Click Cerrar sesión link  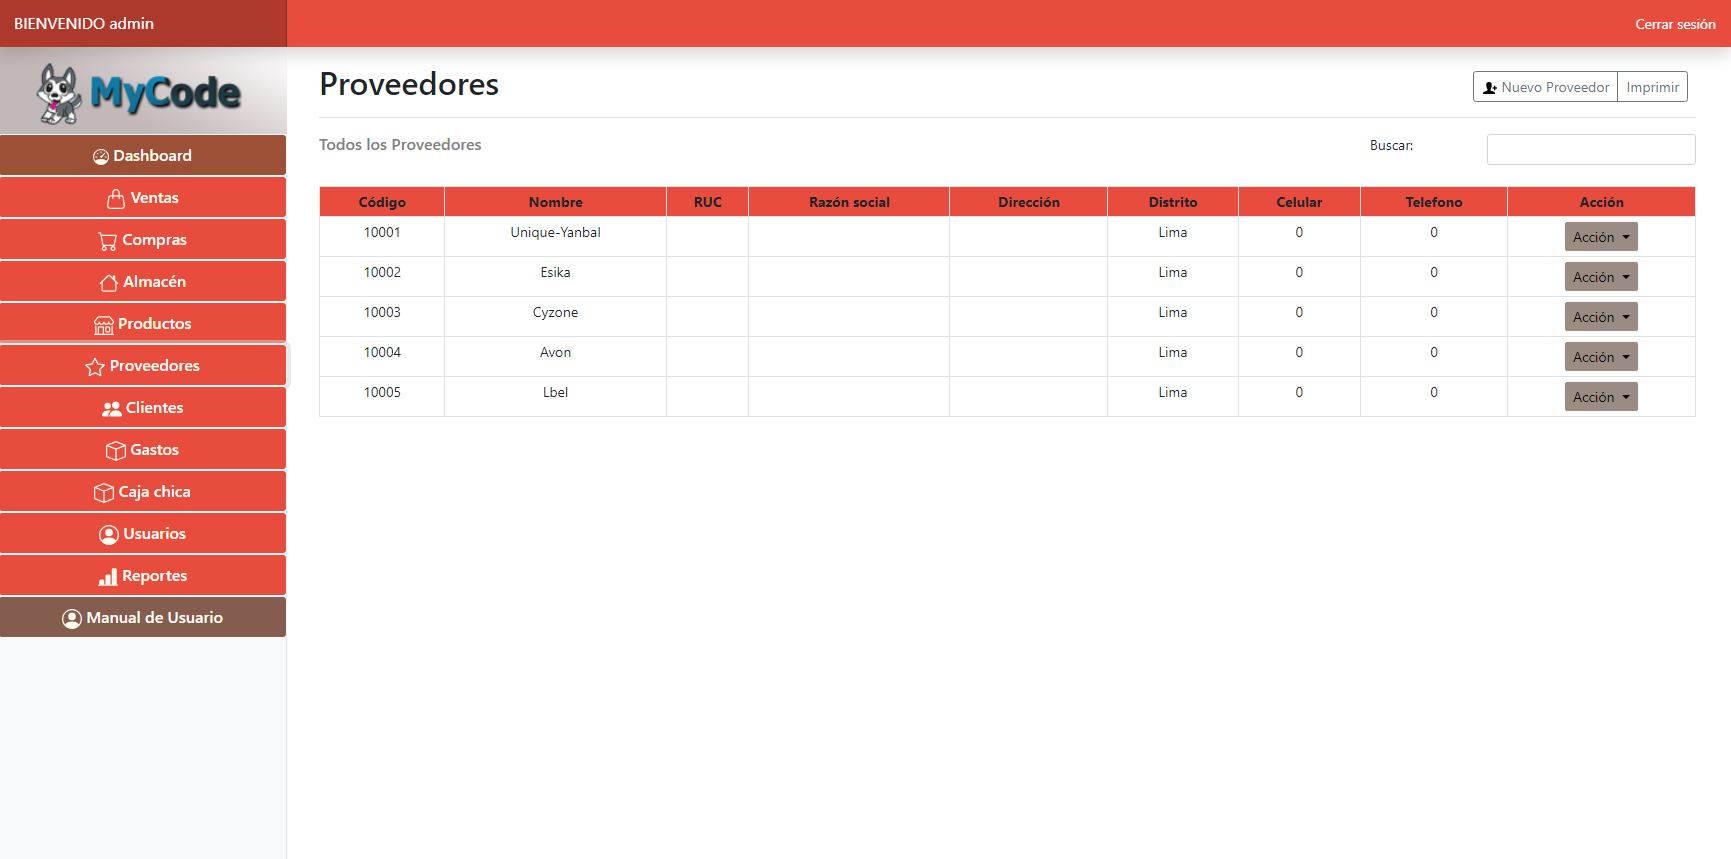pos(1674,24)
